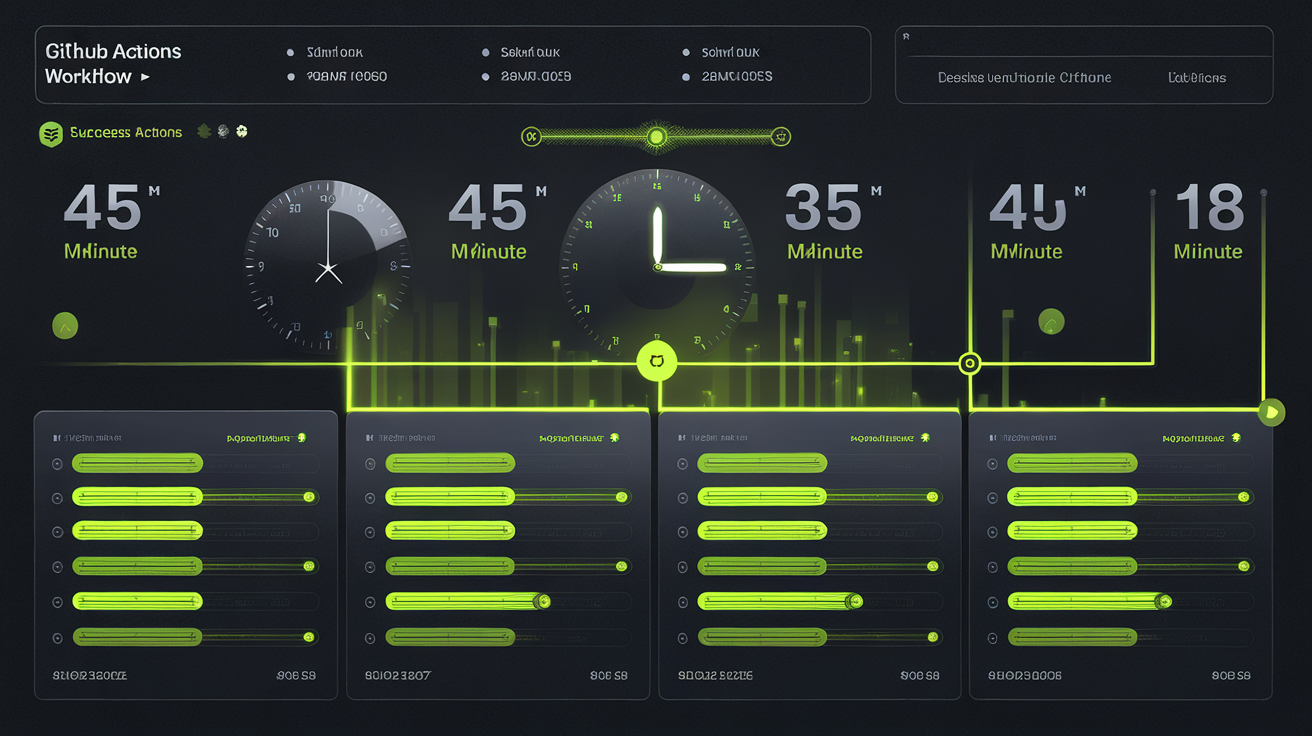Click the green circle icon below the leftmost 45 stat
Viewport: 1312px width, 736px height.
(65, 325)
